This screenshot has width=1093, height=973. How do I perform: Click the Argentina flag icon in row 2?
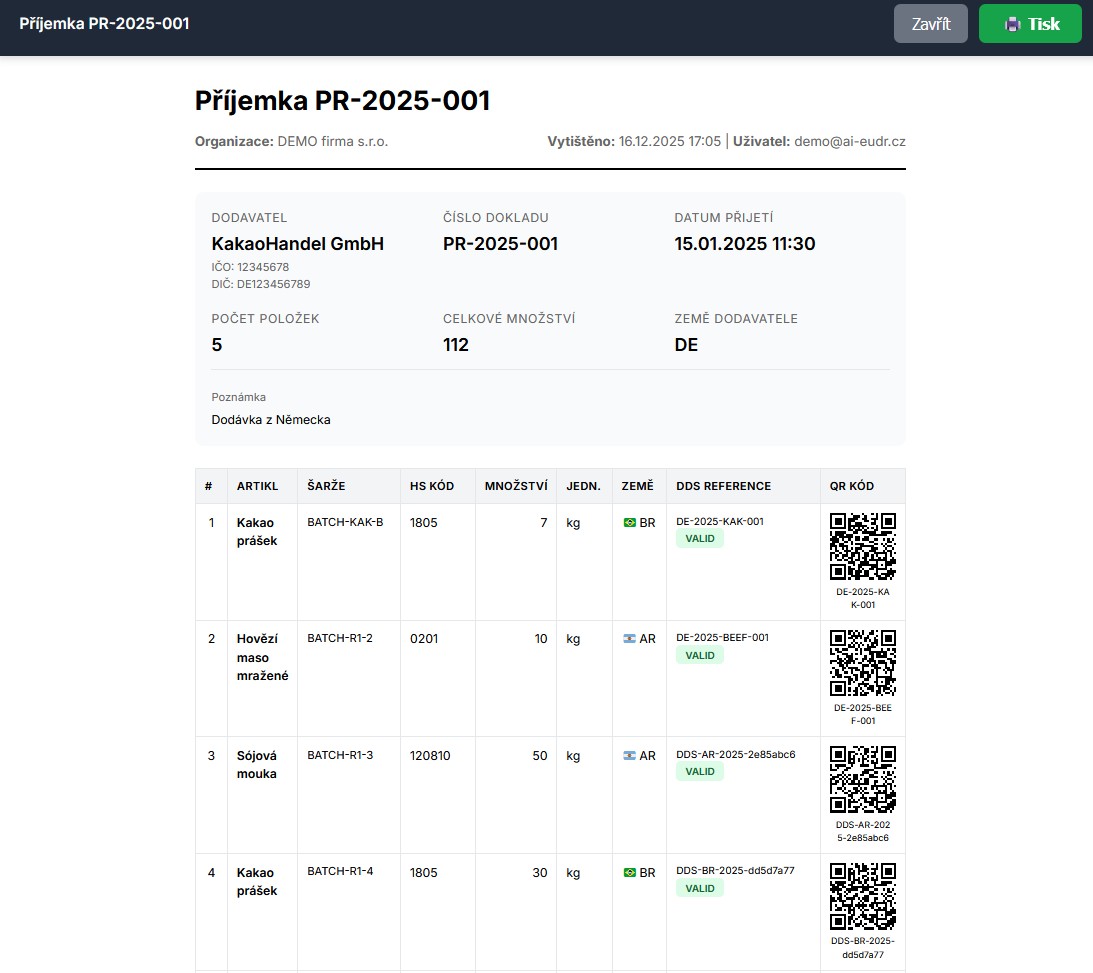pyautogui.click(x=630, y=639)
